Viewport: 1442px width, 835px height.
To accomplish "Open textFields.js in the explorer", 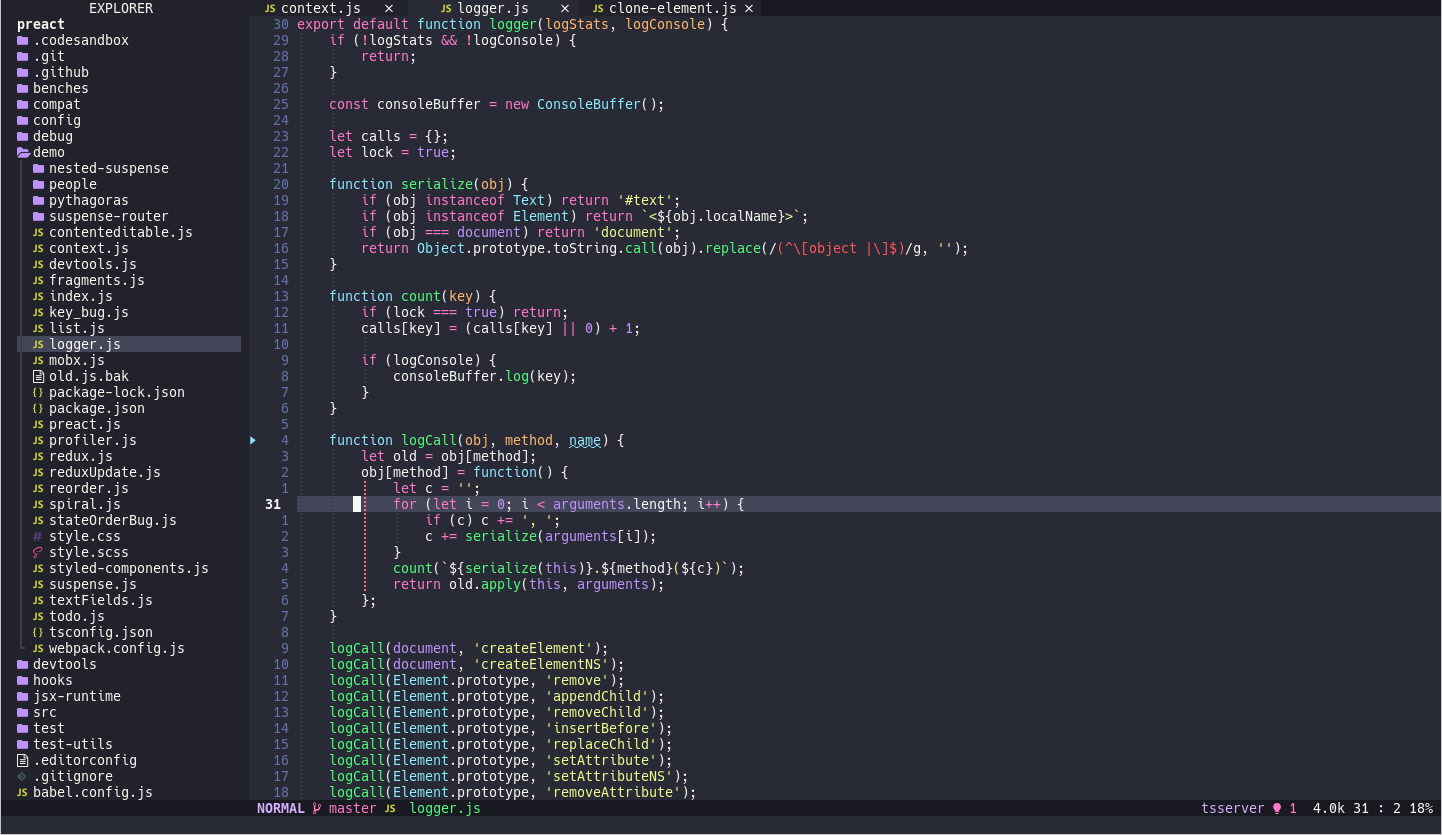I will click(x=101, y=600).
